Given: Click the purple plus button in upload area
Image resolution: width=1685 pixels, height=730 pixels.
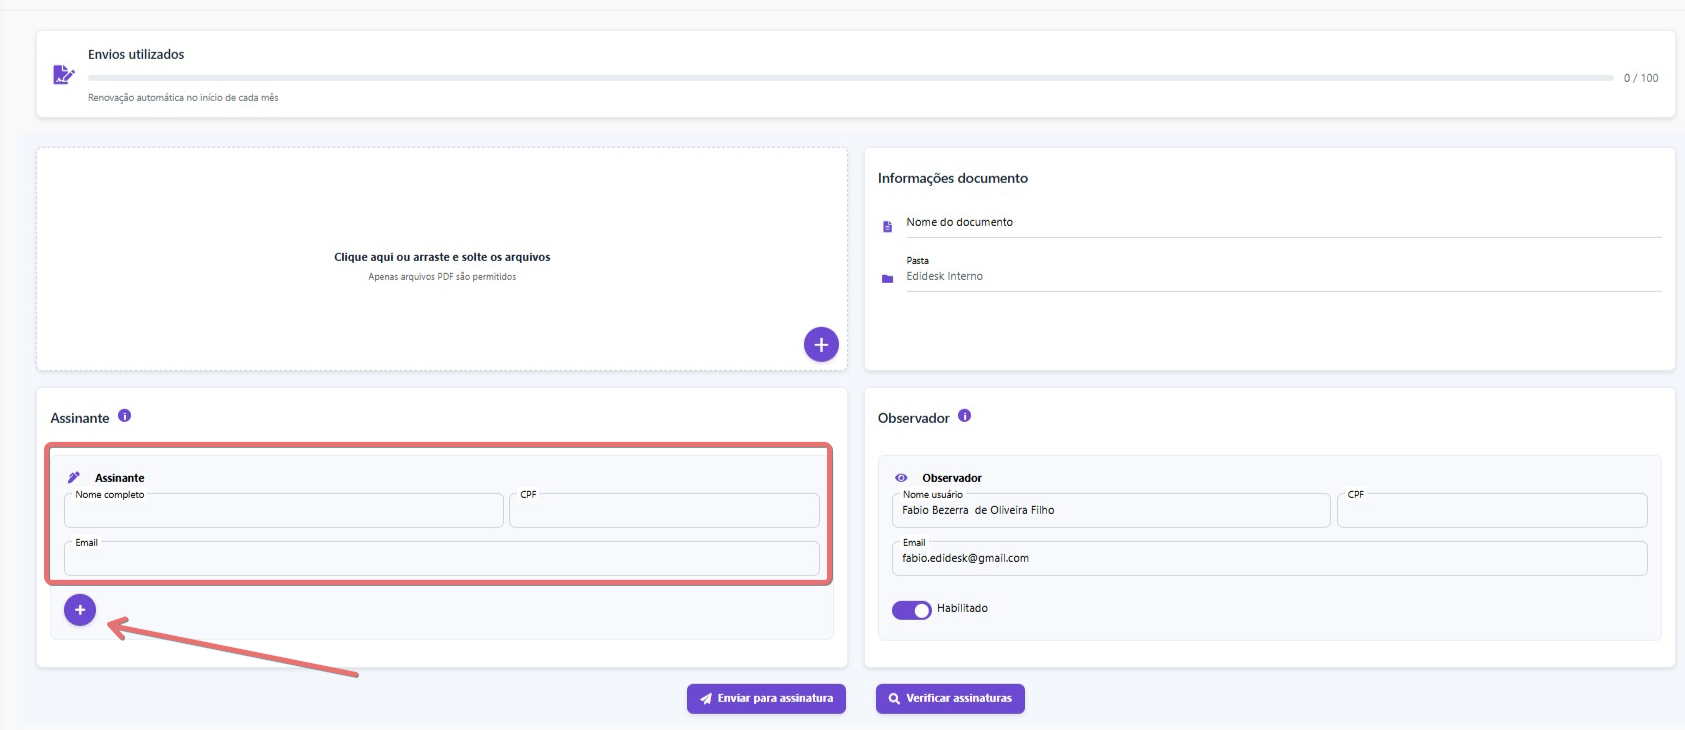Looking at the screenshot, I should pyautogui.click(x=821, y=345).
